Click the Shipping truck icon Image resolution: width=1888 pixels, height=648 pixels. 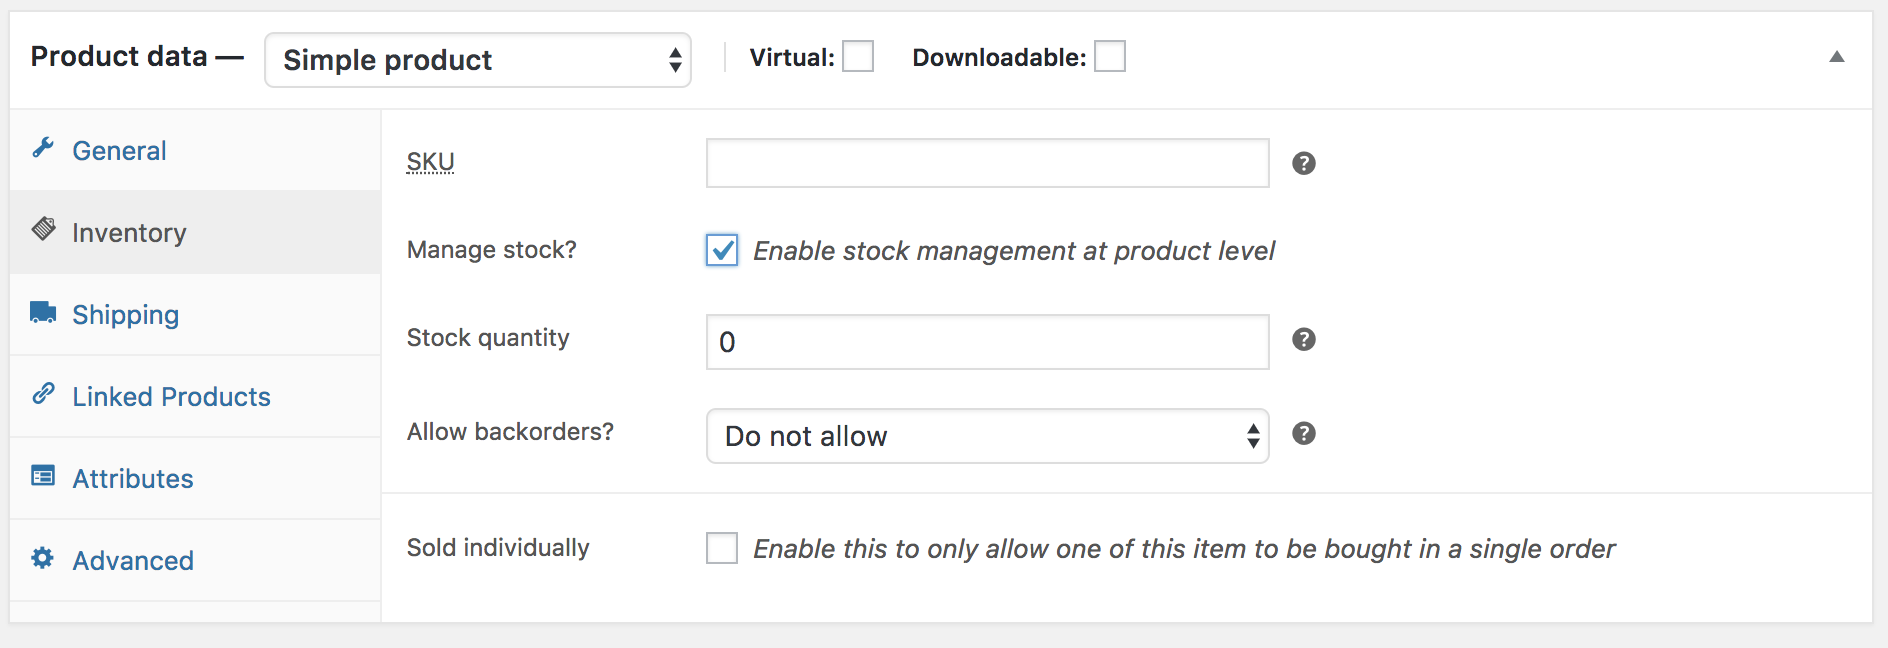(43, 312)
